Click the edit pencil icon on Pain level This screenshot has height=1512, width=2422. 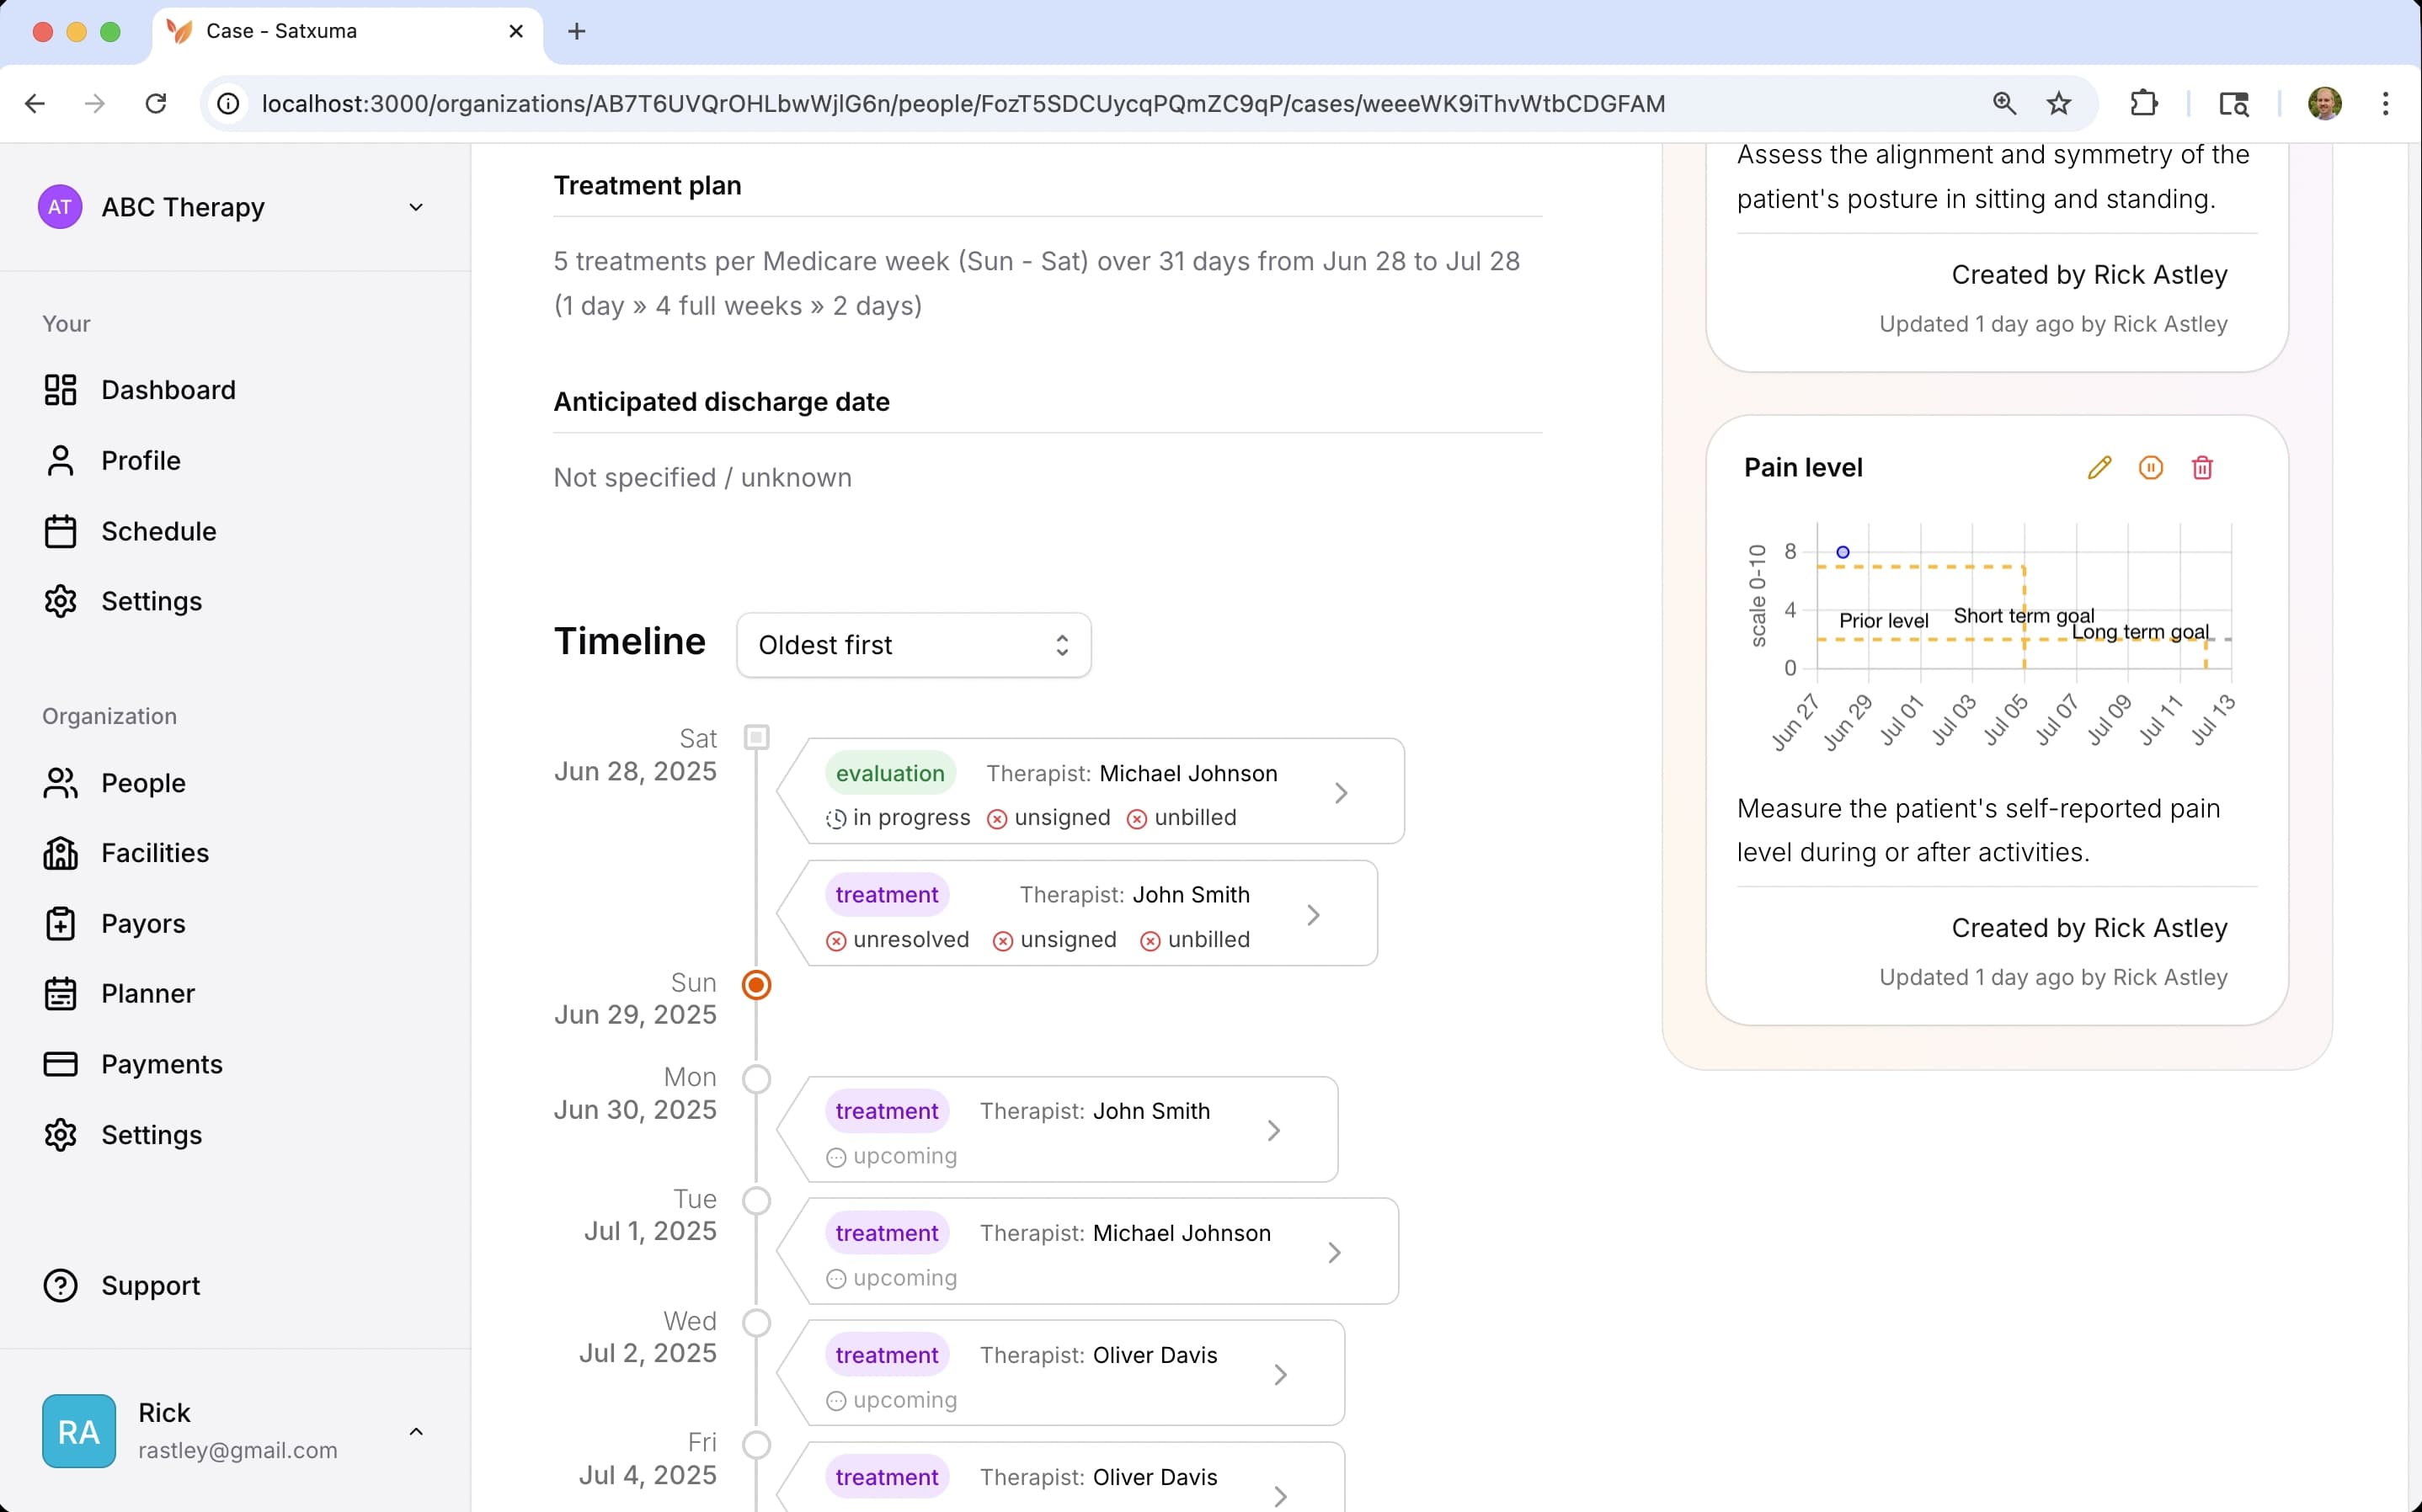(2099, 468)
